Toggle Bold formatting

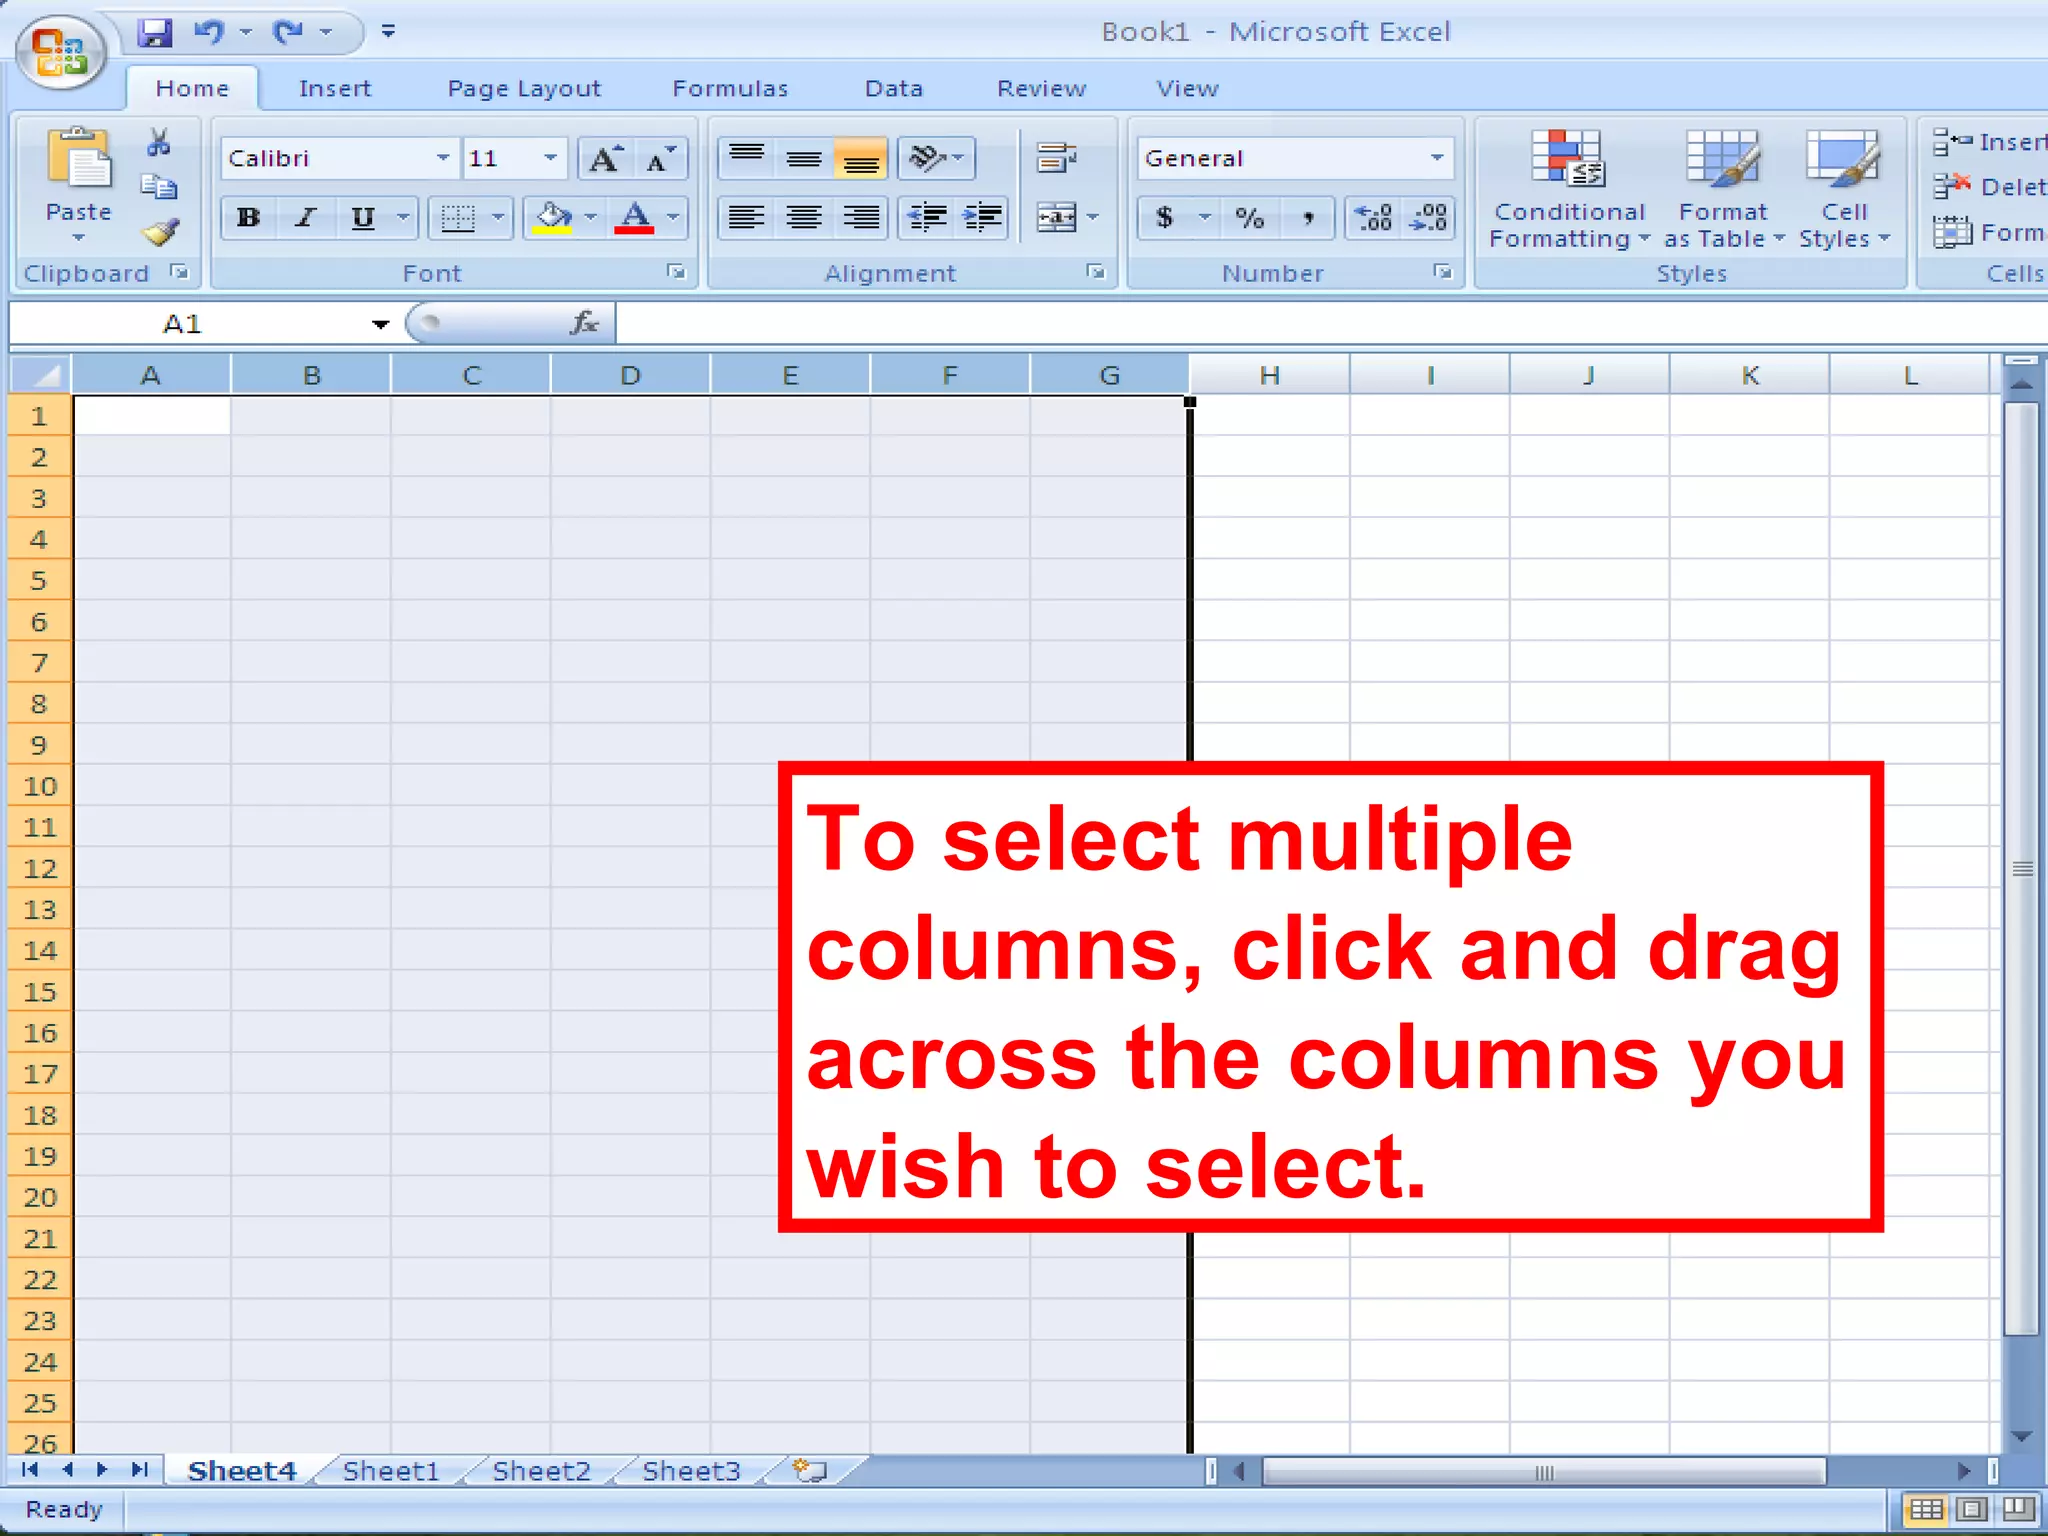248,218
